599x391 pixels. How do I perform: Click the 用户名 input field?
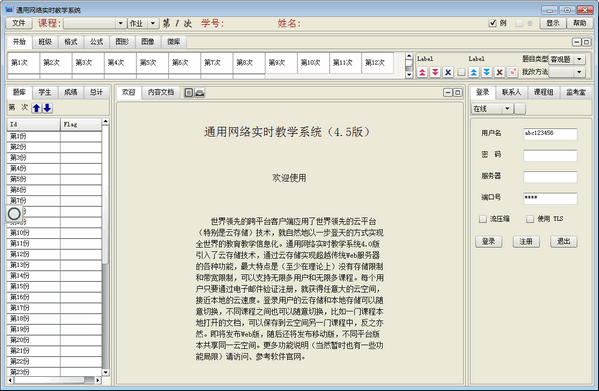[x=550, y=134]
